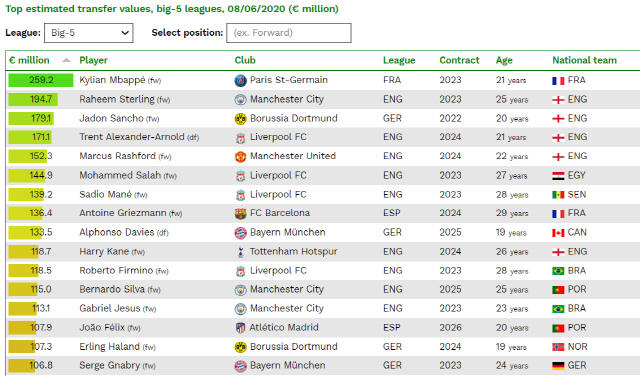Open the League Big-5 dropdown
Screen dimensions: 640x376
click(89, 33)
